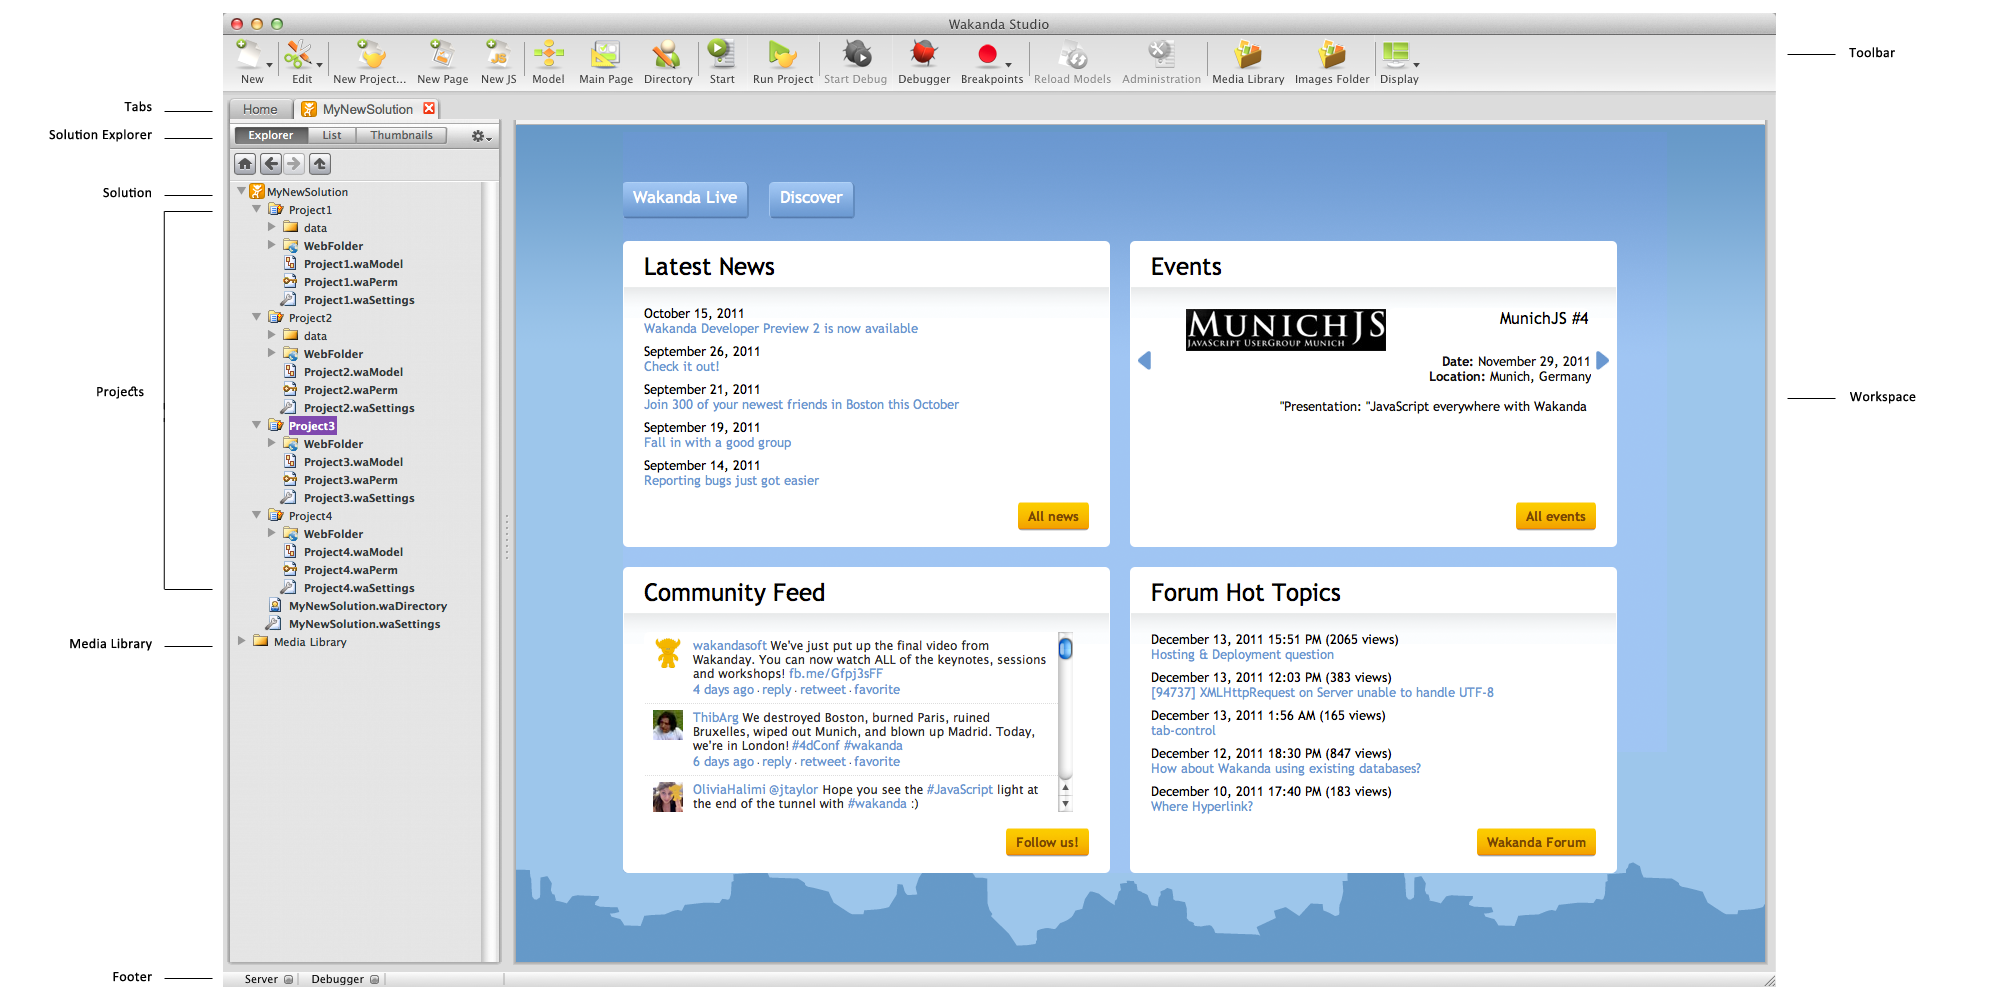Show the previous event with left arrow

click(x=1145, y=360)
